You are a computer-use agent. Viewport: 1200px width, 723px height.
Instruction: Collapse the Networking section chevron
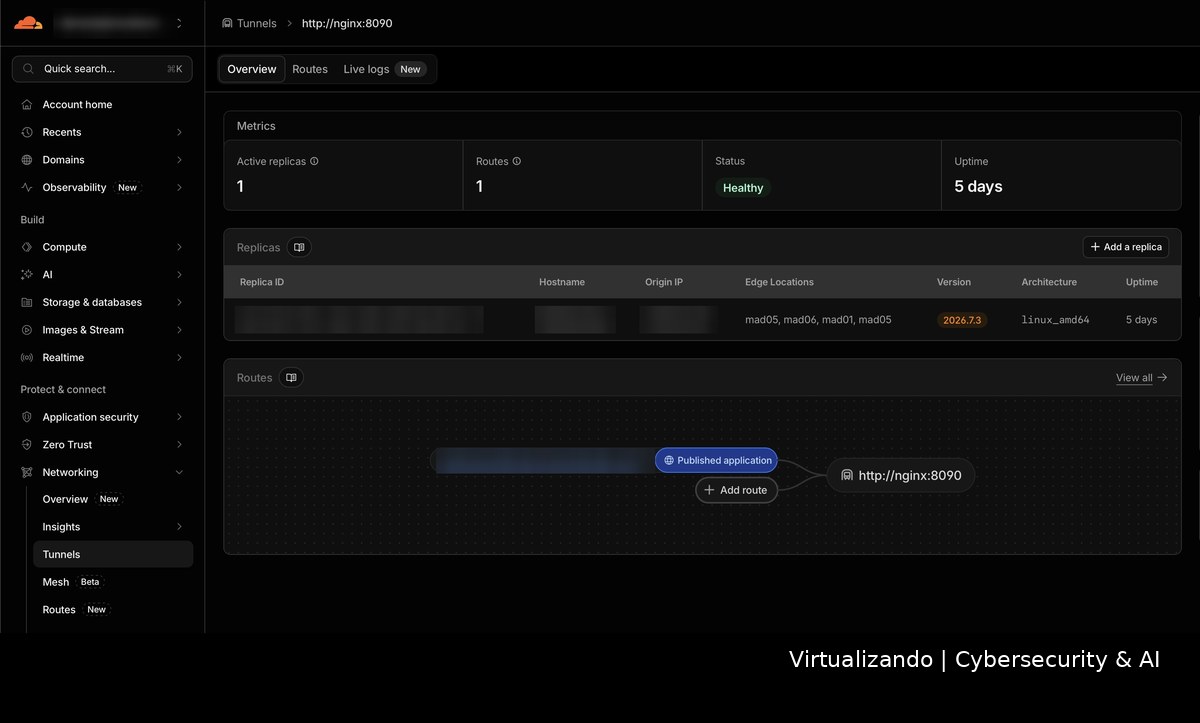coord(179,472)
